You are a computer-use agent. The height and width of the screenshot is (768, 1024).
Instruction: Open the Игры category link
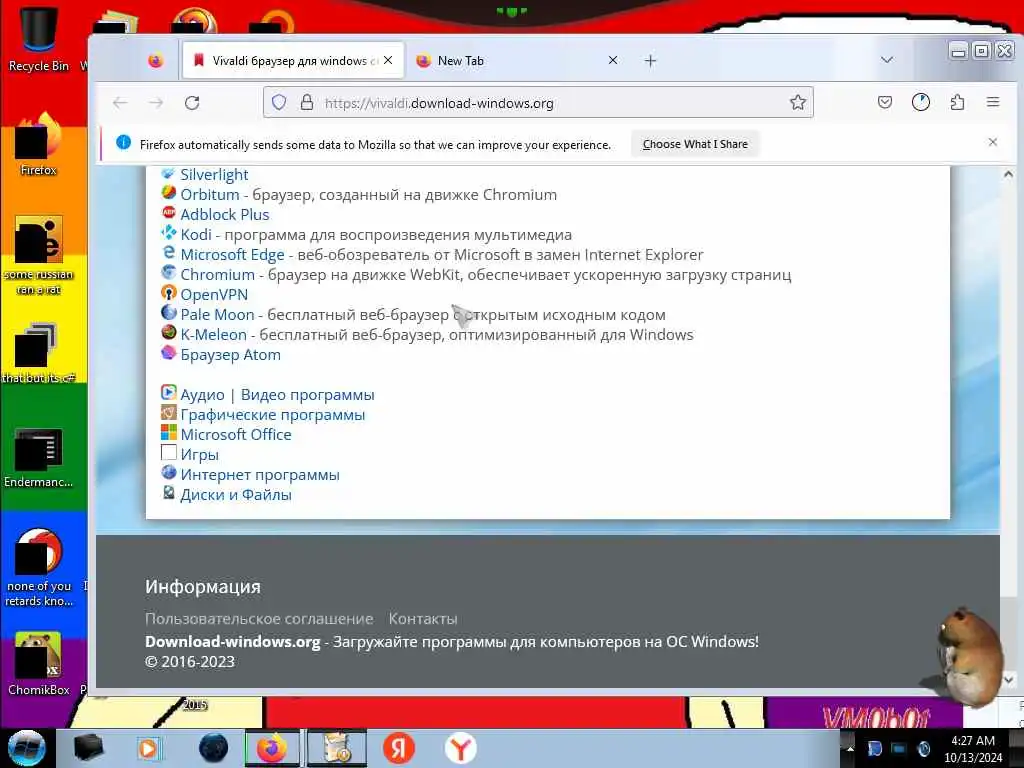pyautogui.click(x=199, y=455)
